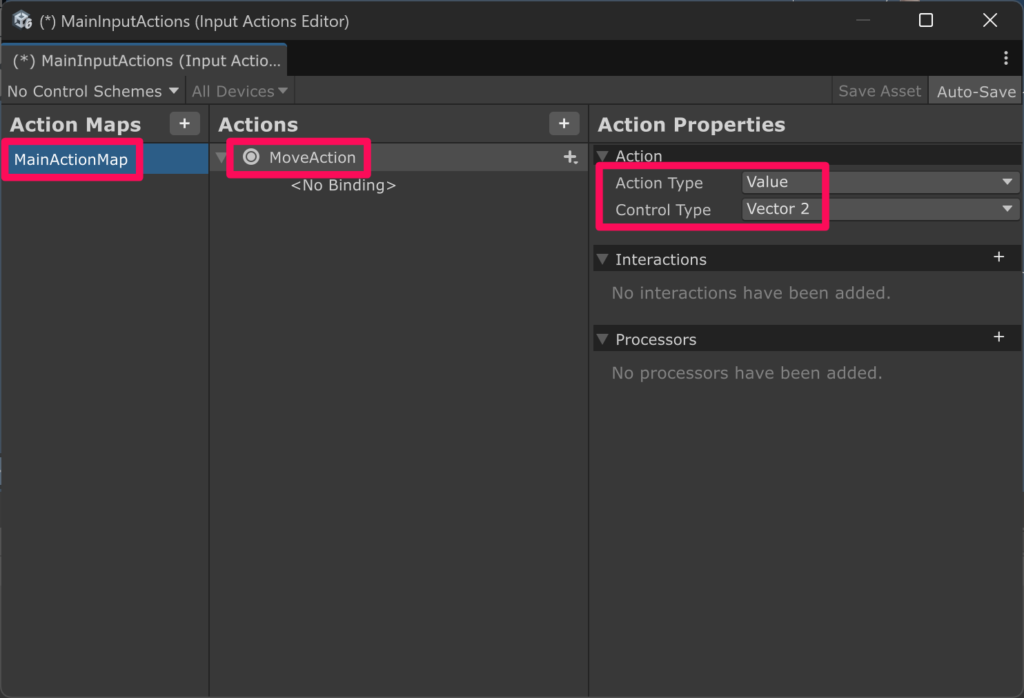Open the Control Type Vector 2 dropdown
This screenshot has height=698, width=1024.
(x=880, y=209)
